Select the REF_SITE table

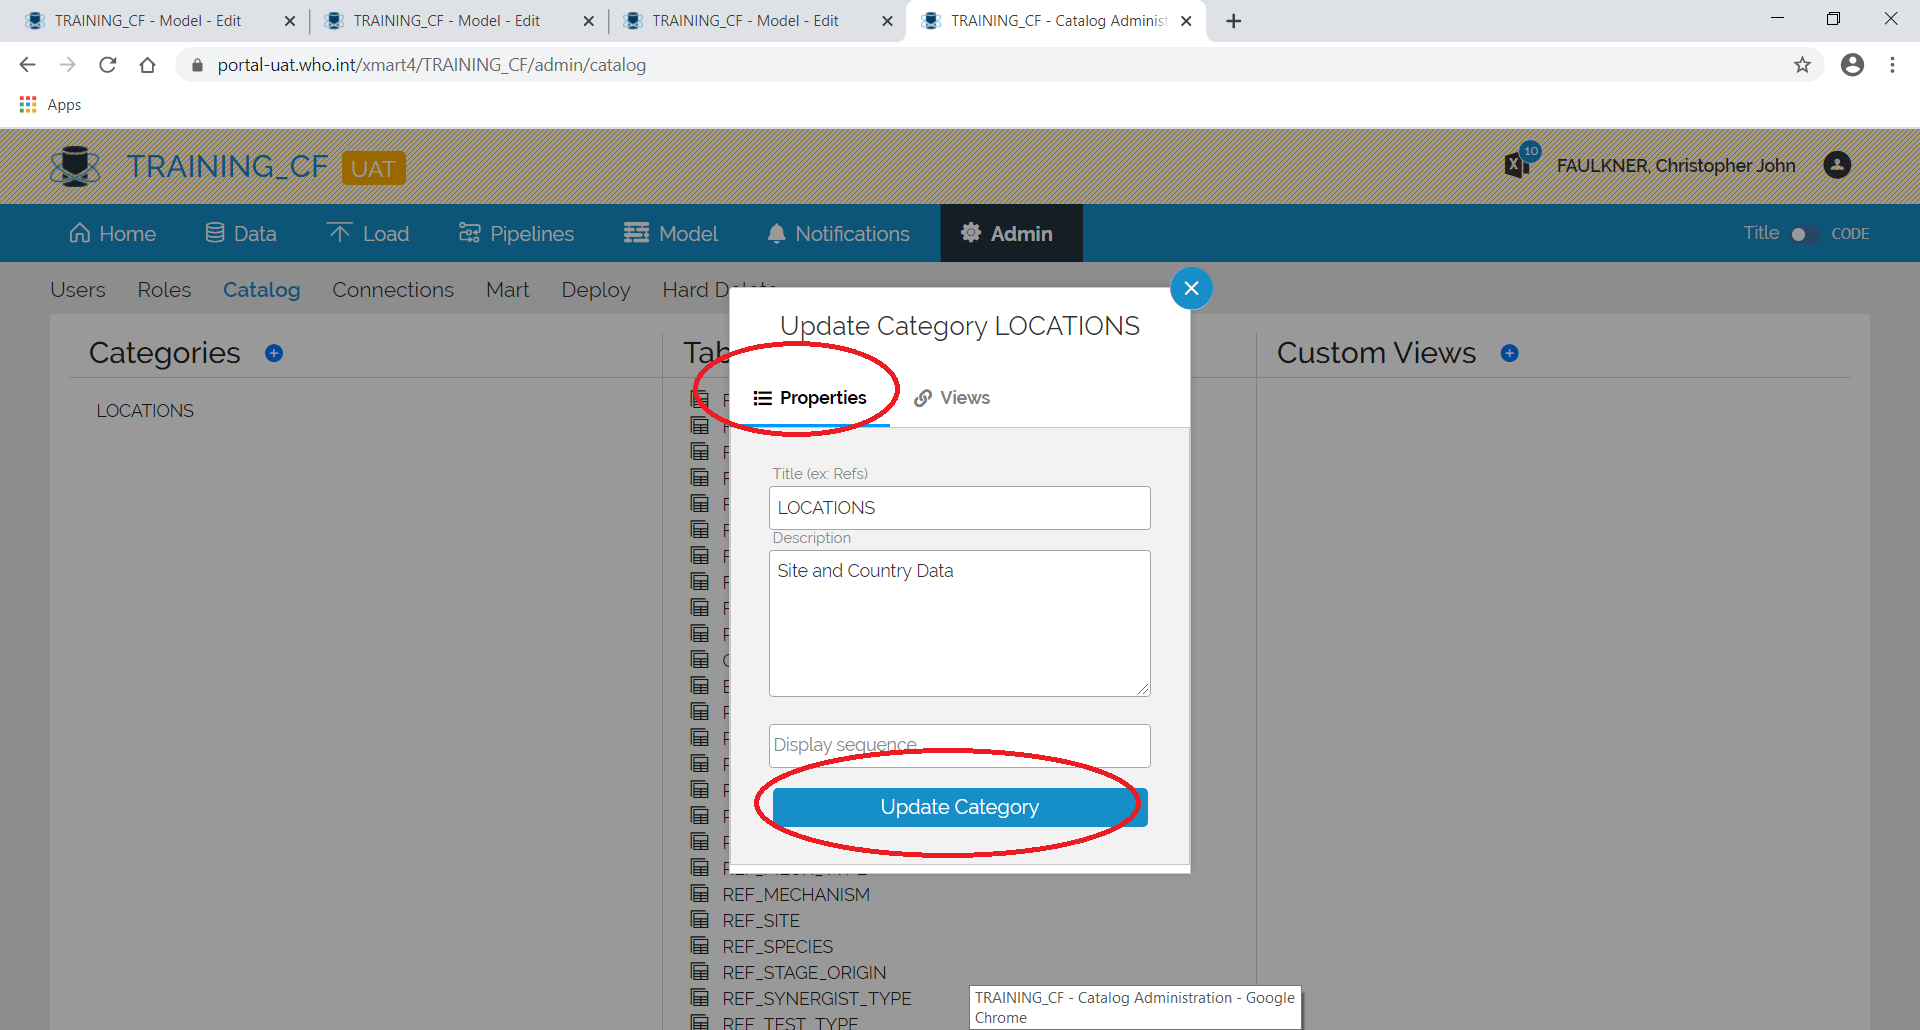[x=761, y=921]
